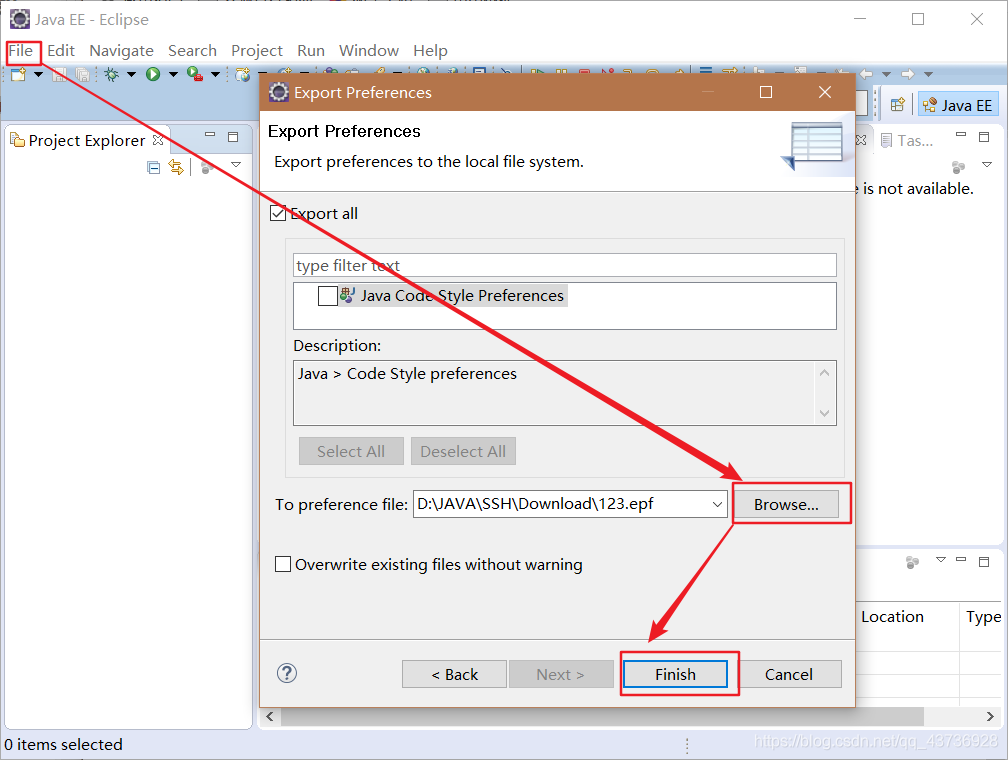Screen dimensions: 1008x760
Task: Click the Location column header
Action: (x=892, y=617)
